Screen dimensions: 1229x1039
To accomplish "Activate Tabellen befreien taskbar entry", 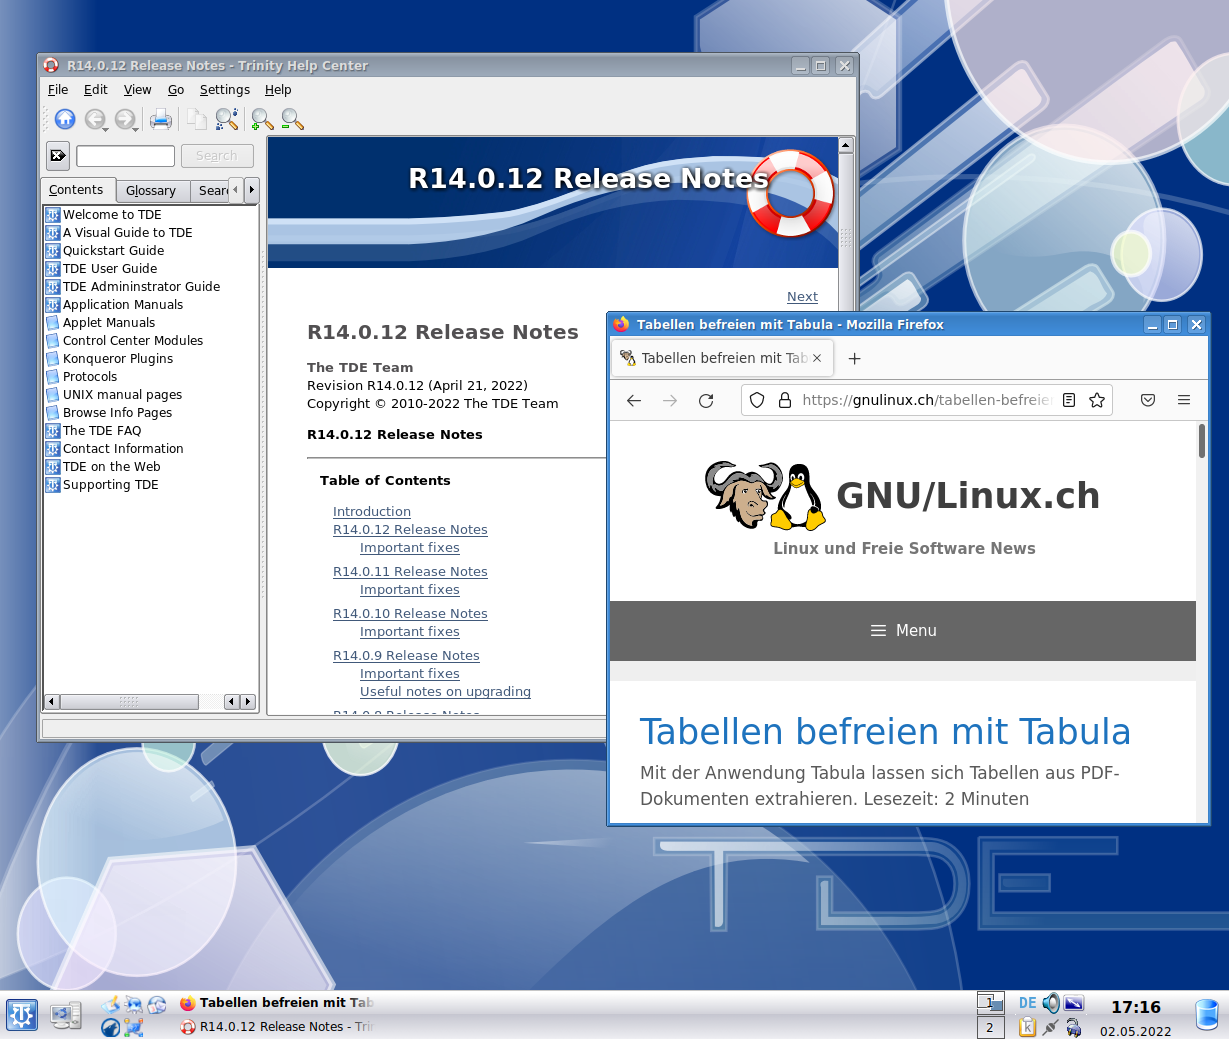I will 278,1003.
